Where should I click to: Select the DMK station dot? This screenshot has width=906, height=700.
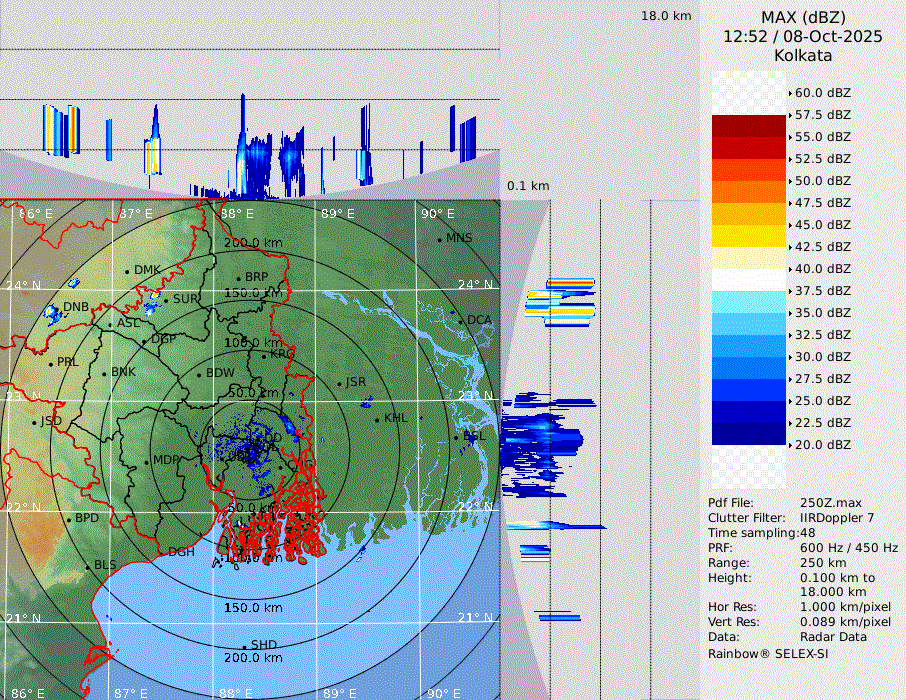coord(127,271)
